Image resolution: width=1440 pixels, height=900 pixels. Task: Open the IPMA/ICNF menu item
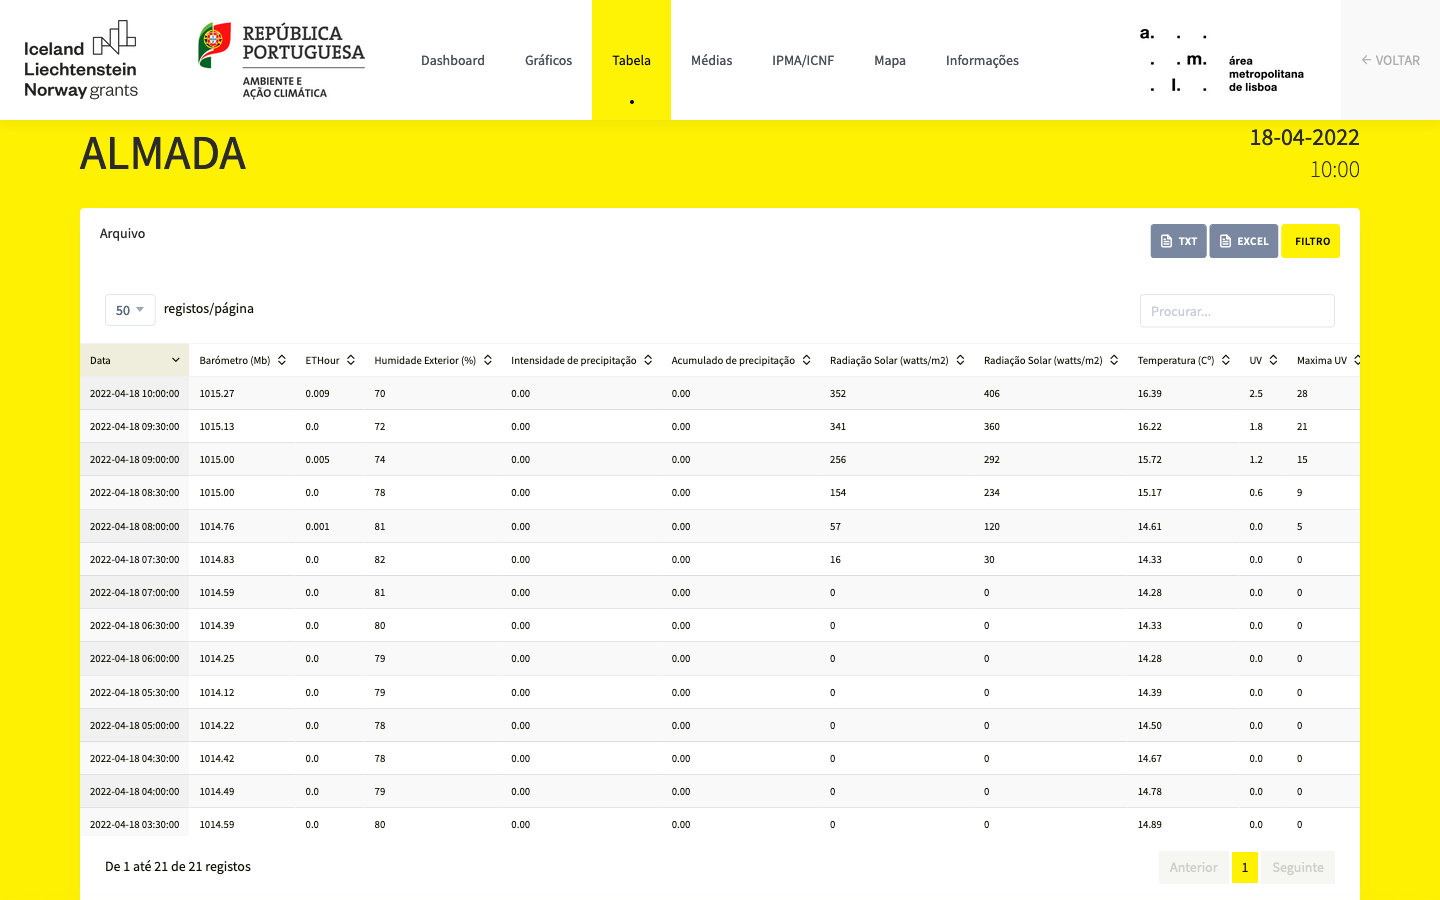(803, 60)
